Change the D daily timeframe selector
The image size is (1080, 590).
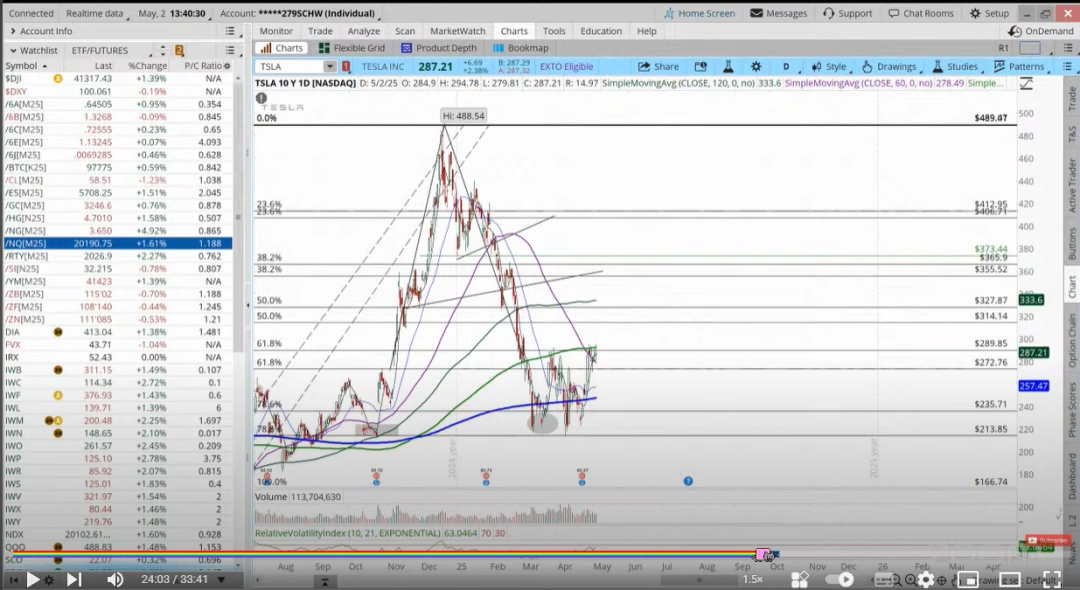(x=786, y=67)
